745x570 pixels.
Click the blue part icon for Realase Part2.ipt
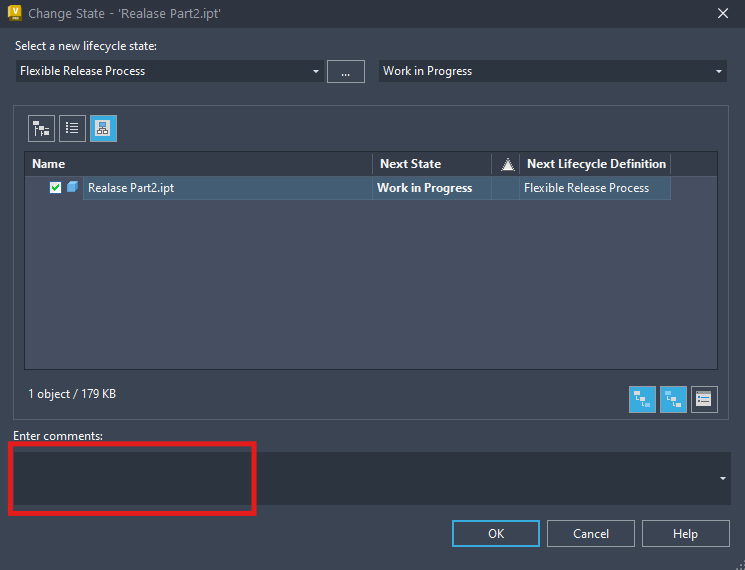click(x=72, y=187)
